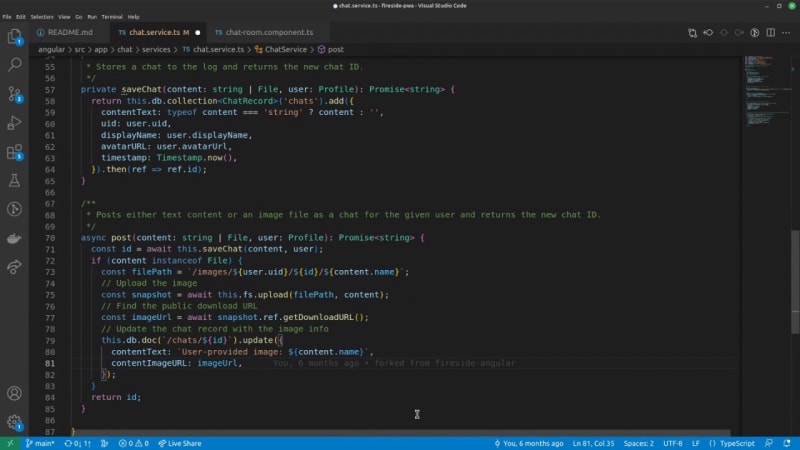Open the Explorer view

[x=14, y=36]
